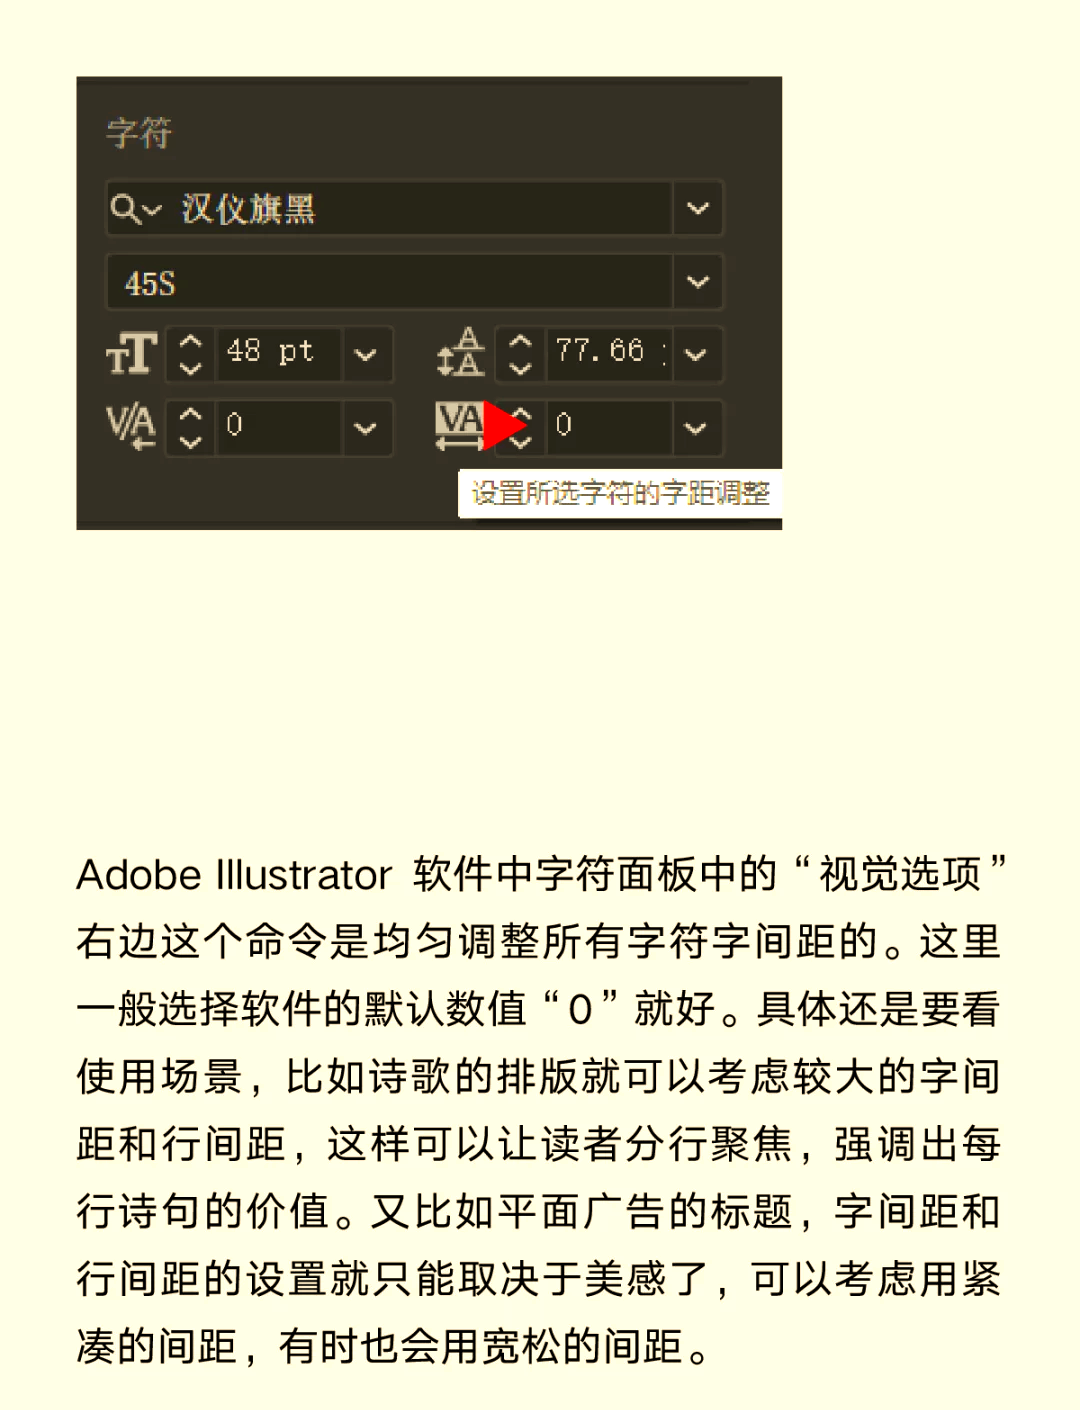Click the 设置所选字符的字距调整 tooltip

[x=620, y=494]
